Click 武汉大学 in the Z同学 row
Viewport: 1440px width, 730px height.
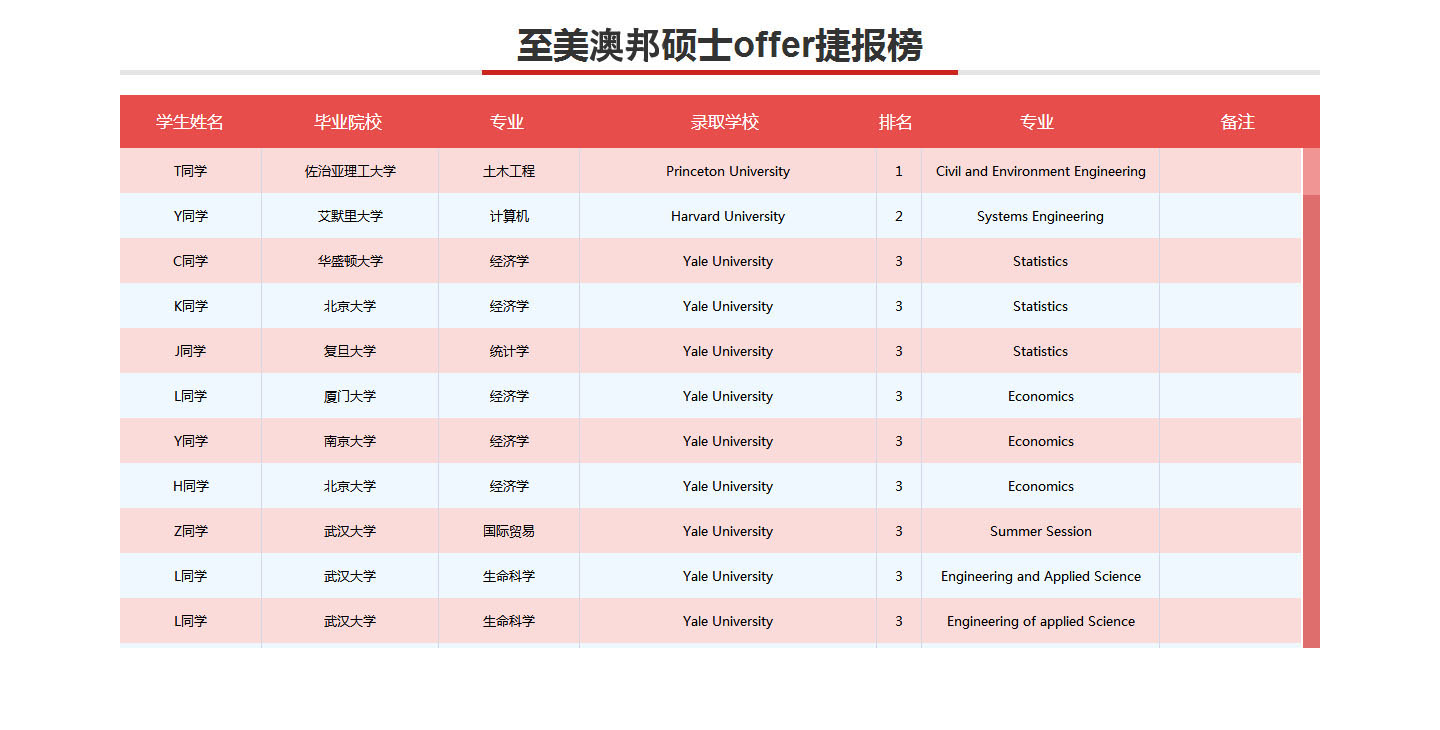pos(350,531)
